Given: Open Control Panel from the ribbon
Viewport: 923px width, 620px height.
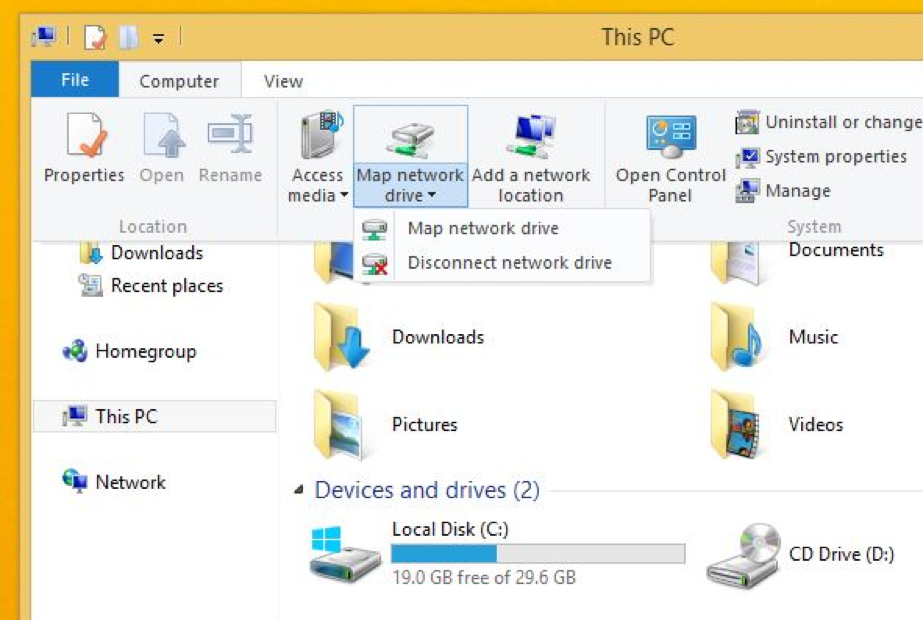Looking at the screenshot, I should coord(670,155).
